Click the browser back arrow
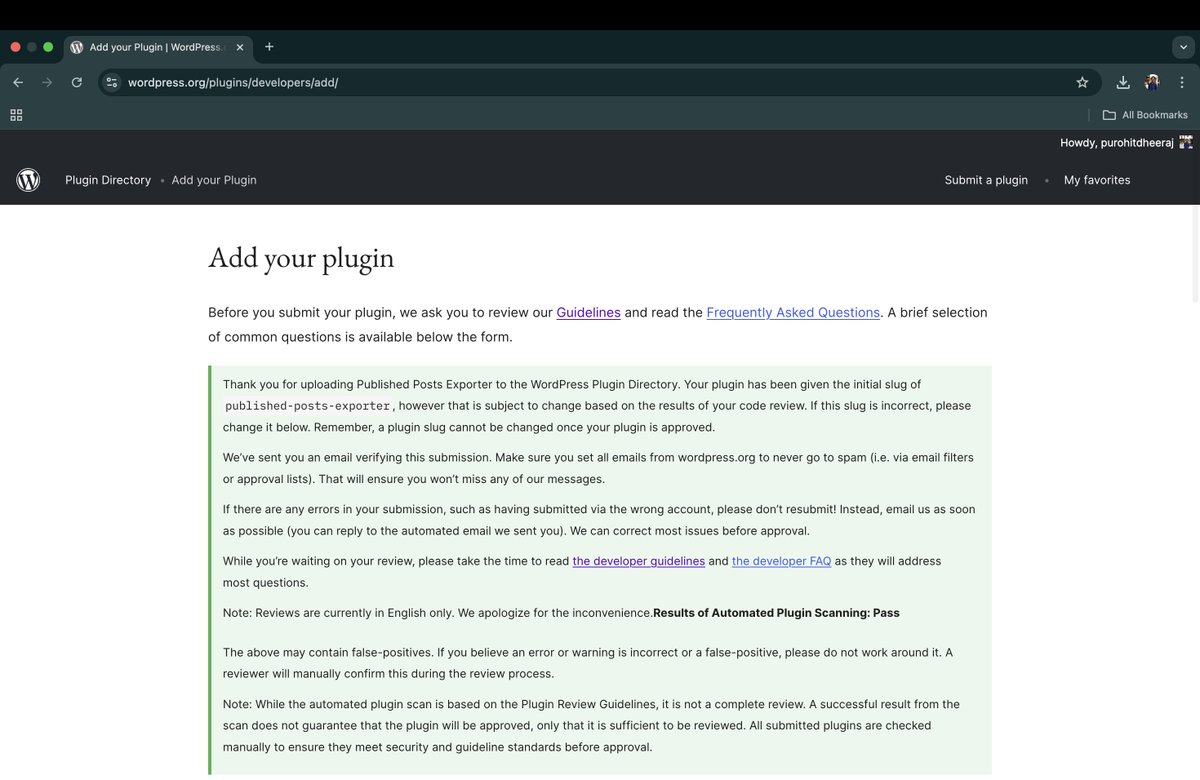1200x780 pixels. [x=17, y=82]
